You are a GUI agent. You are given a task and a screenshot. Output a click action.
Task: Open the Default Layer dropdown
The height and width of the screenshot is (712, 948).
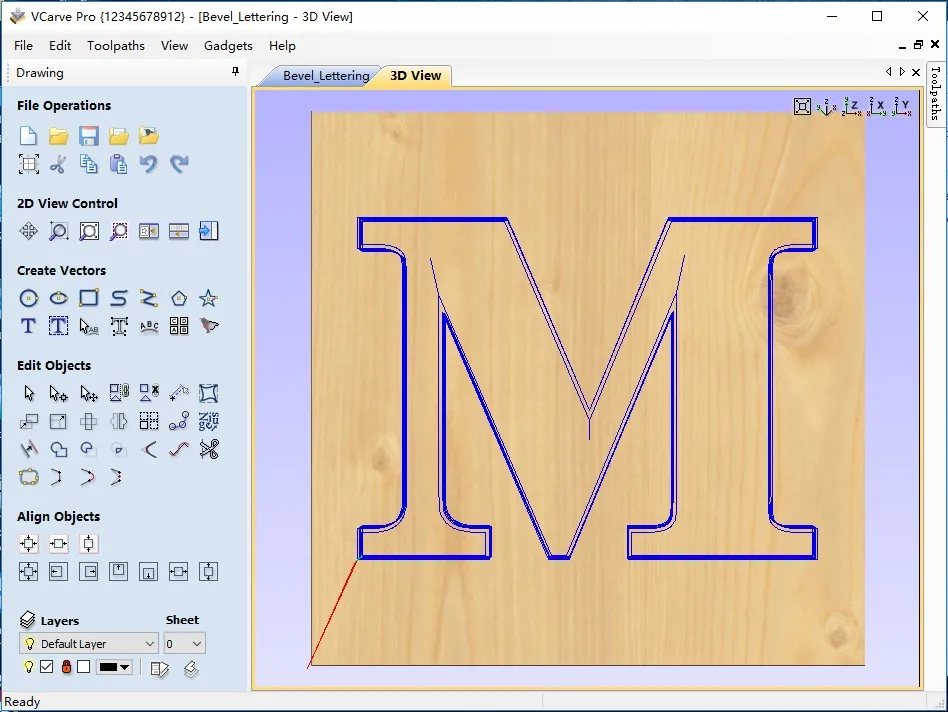(89, 644)
